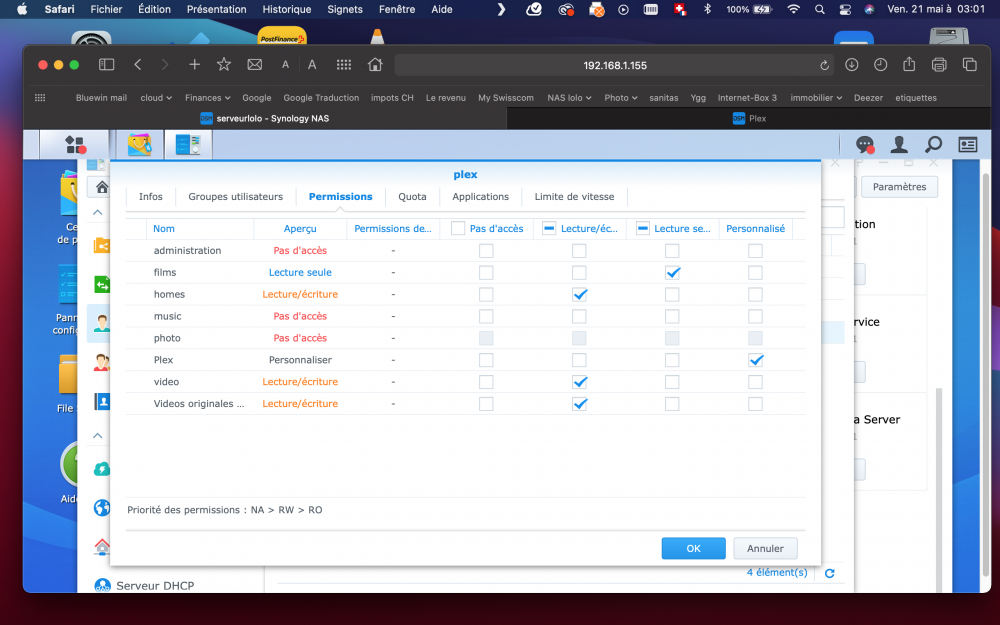
Task: Switch to the Infos tab
Action: (151, 196)
